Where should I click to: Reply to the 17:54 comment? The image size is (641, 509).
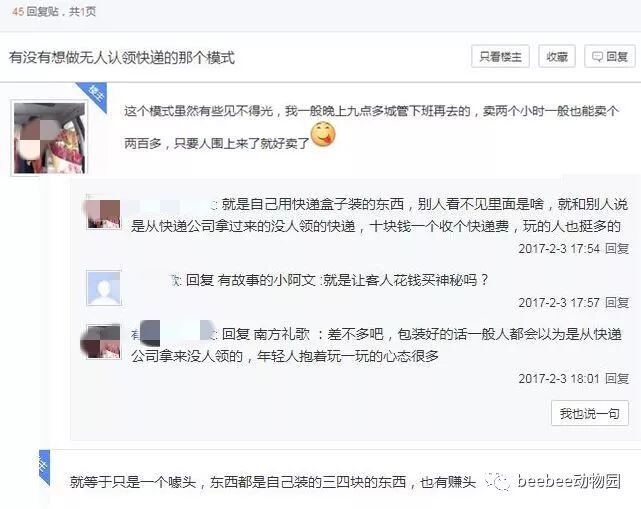click(617, 248)
